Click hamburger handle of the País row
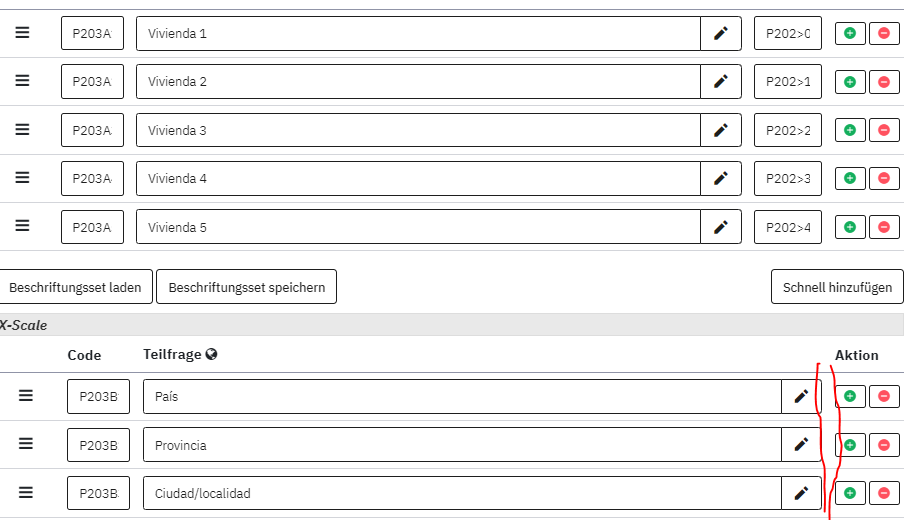Image resolution: width=904 pixels, height=520 pixels. (26, 396)
